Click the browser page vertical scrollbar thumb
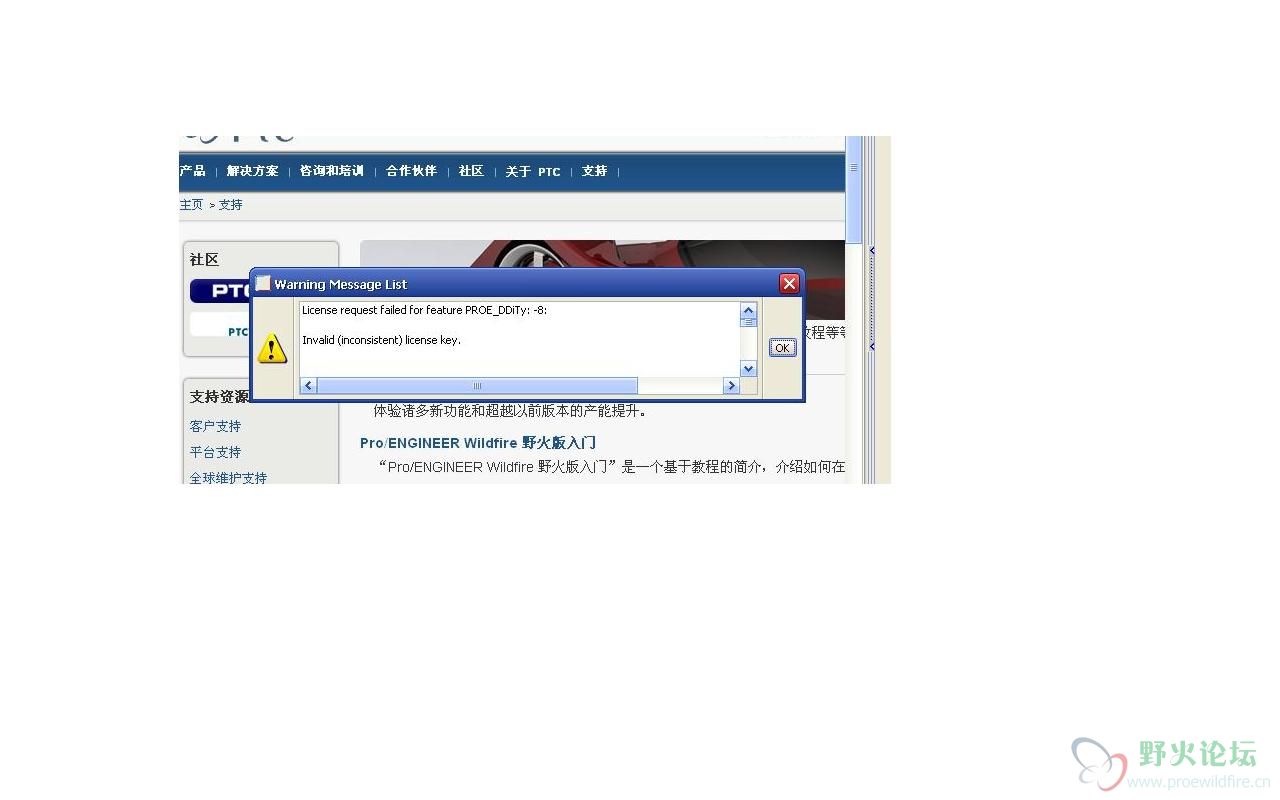Viewport: 1280px width, 800px height. click(x=853, y=189)
